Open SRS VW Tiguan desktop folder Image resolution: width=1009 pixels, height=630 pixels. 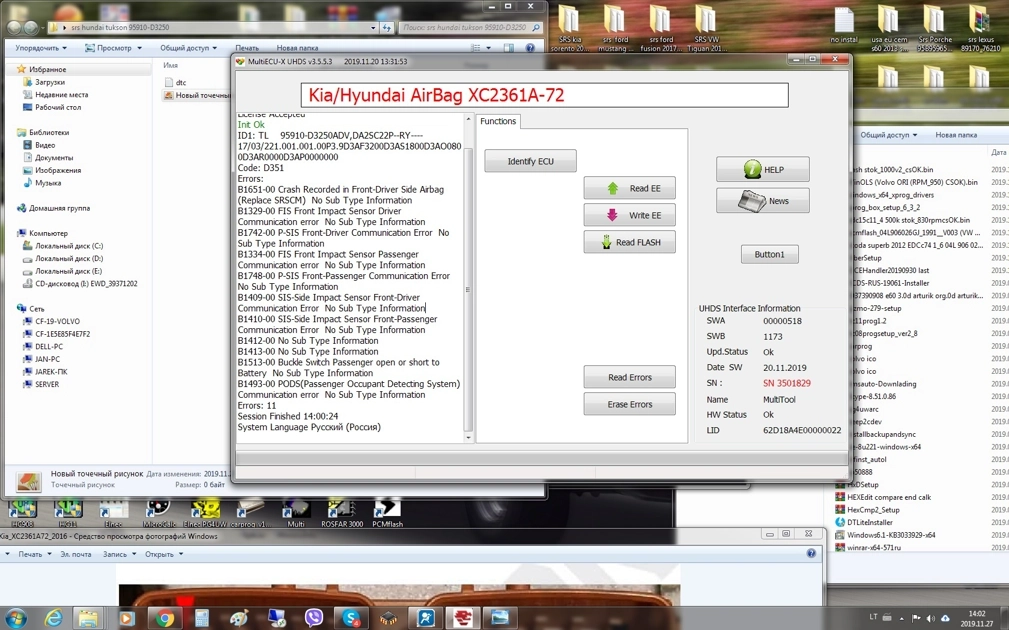(x=707, y=28)
